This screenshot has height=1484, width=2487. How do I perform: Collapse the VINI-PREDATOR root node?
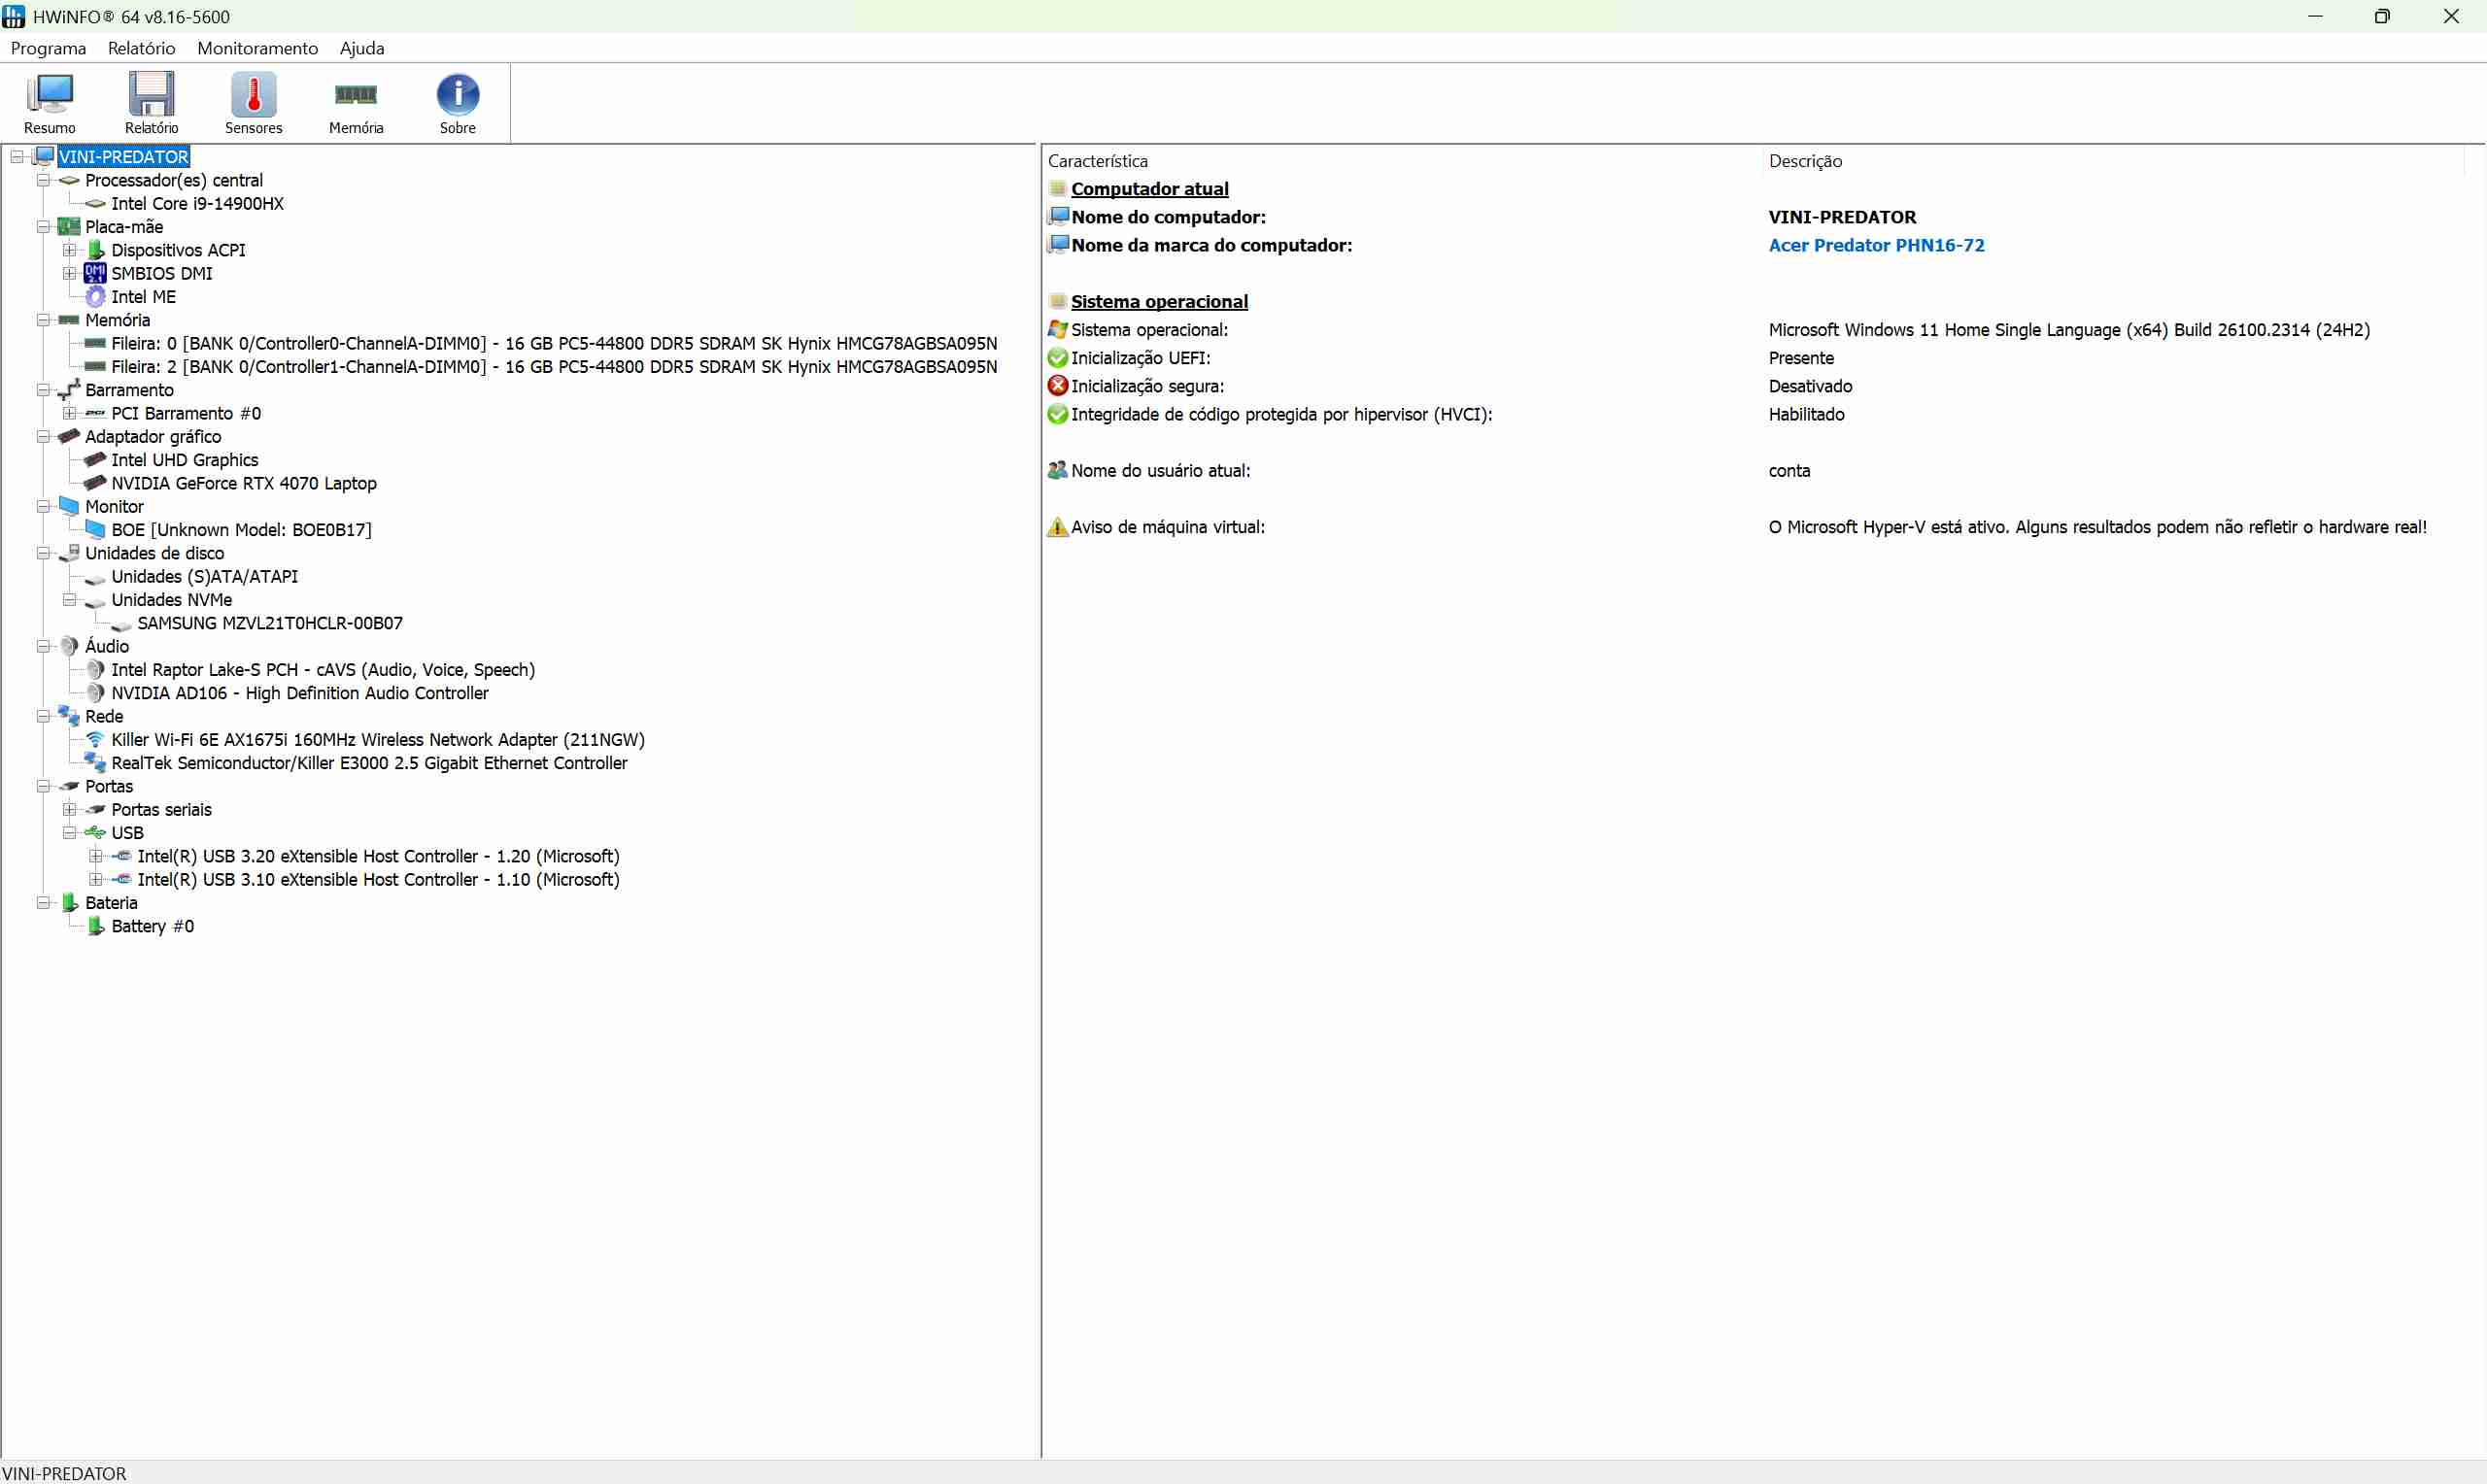tap(17, 157)
